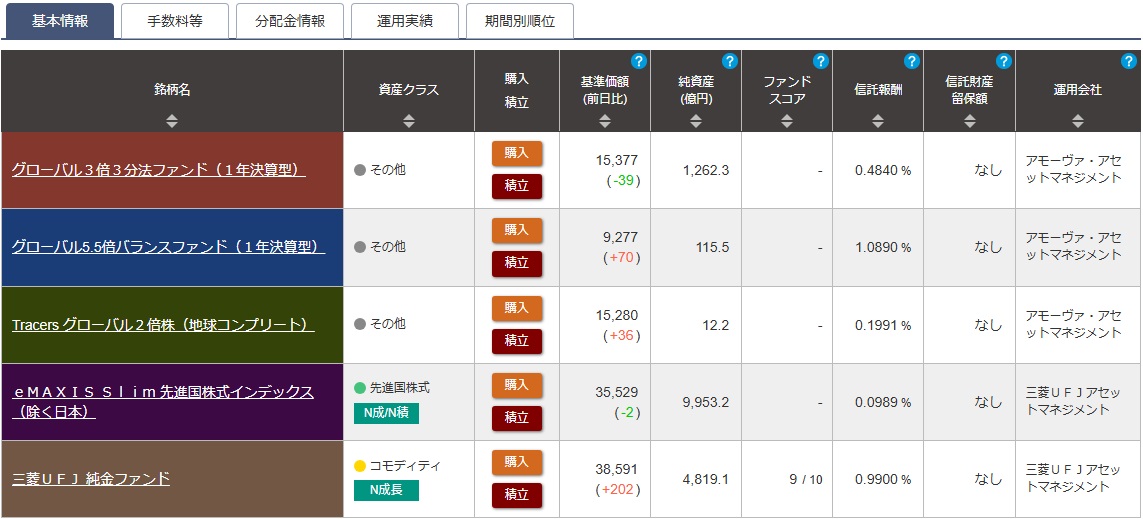Sort table by 資産クラス arrows

(408, 121)
